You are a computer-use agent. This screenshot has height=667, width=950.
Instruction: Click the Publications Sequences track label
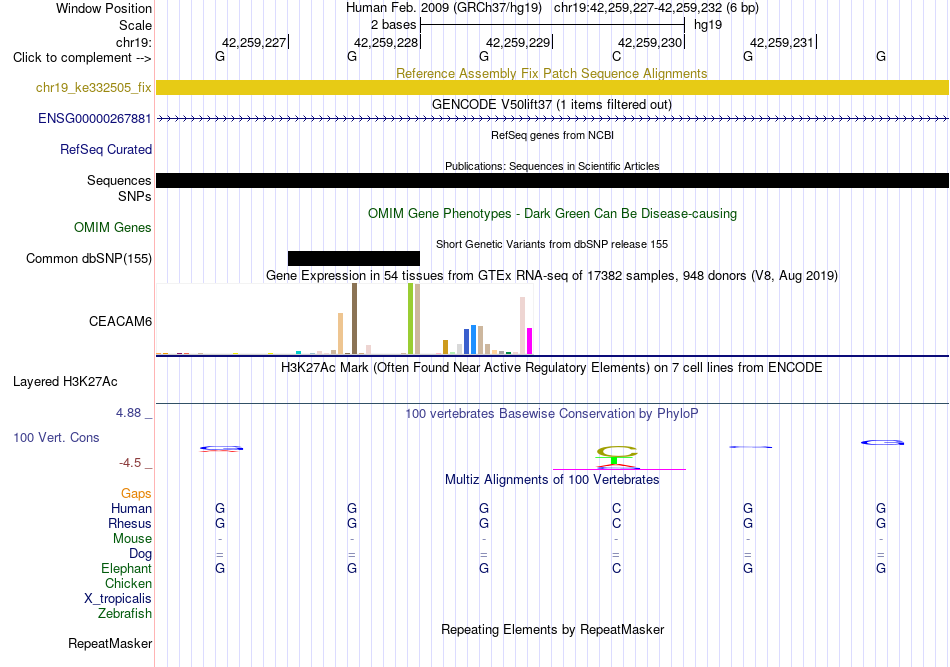(119, 181)
